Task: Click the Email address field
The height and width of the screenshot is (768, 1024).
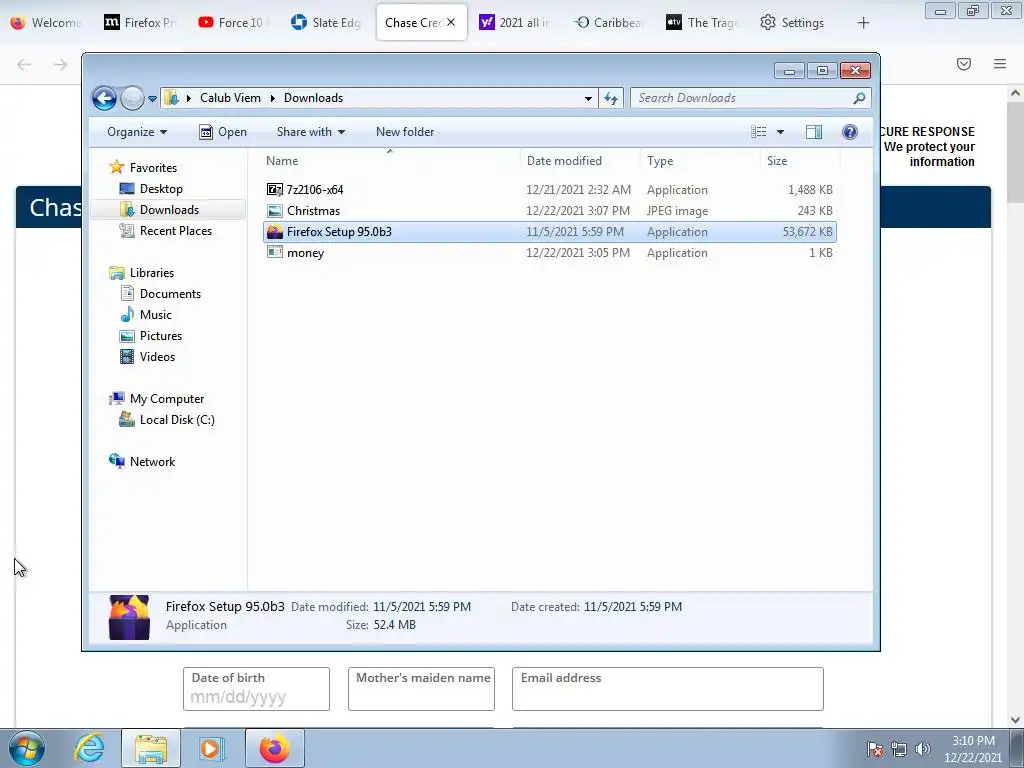Action: pyautogui.click(x=667, y=689)
